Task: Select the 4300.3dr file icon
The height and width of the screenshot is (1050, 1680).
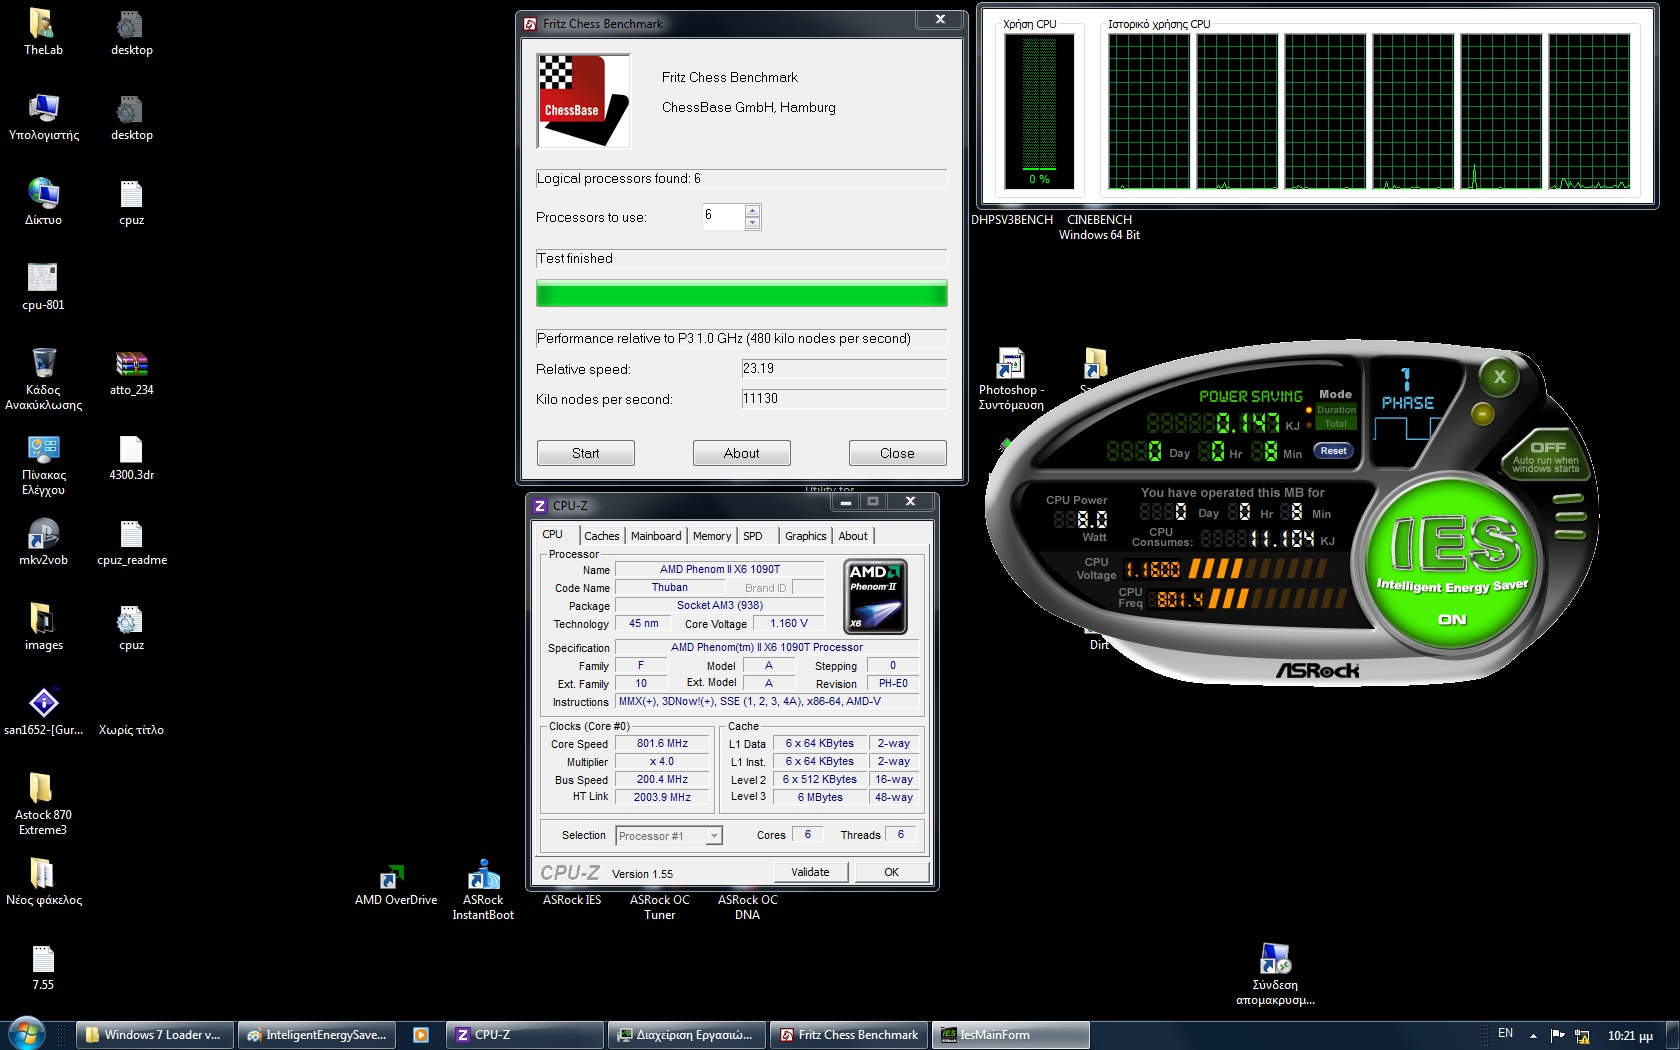Action: [x=131, y=456]
